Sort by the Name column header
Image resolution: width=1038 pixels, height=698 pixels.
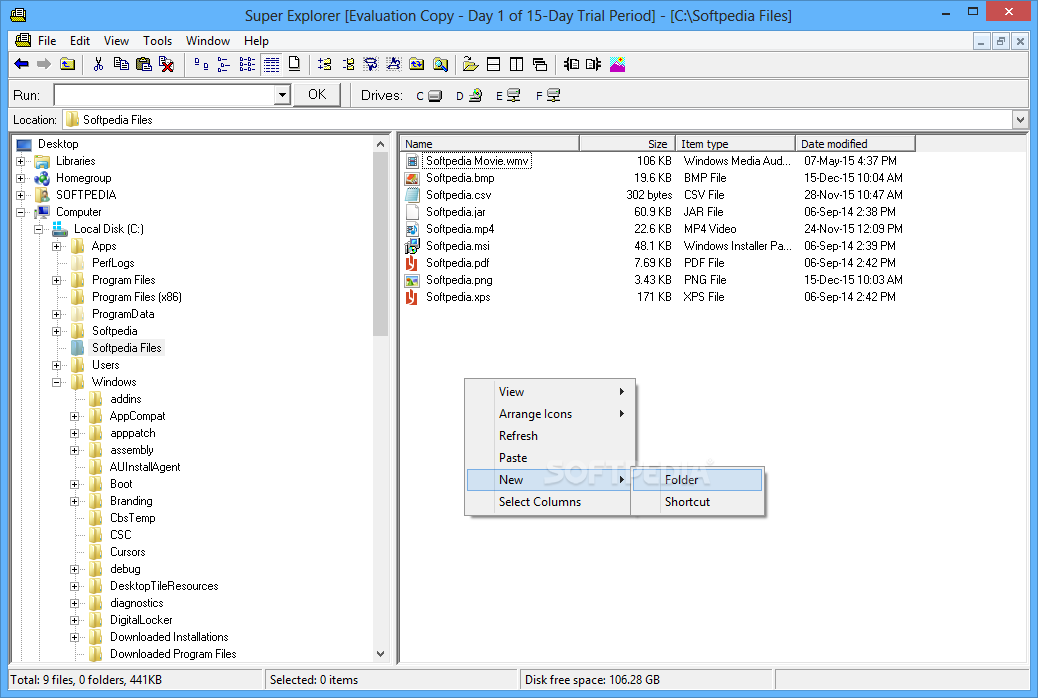click(x=489, y=144)
